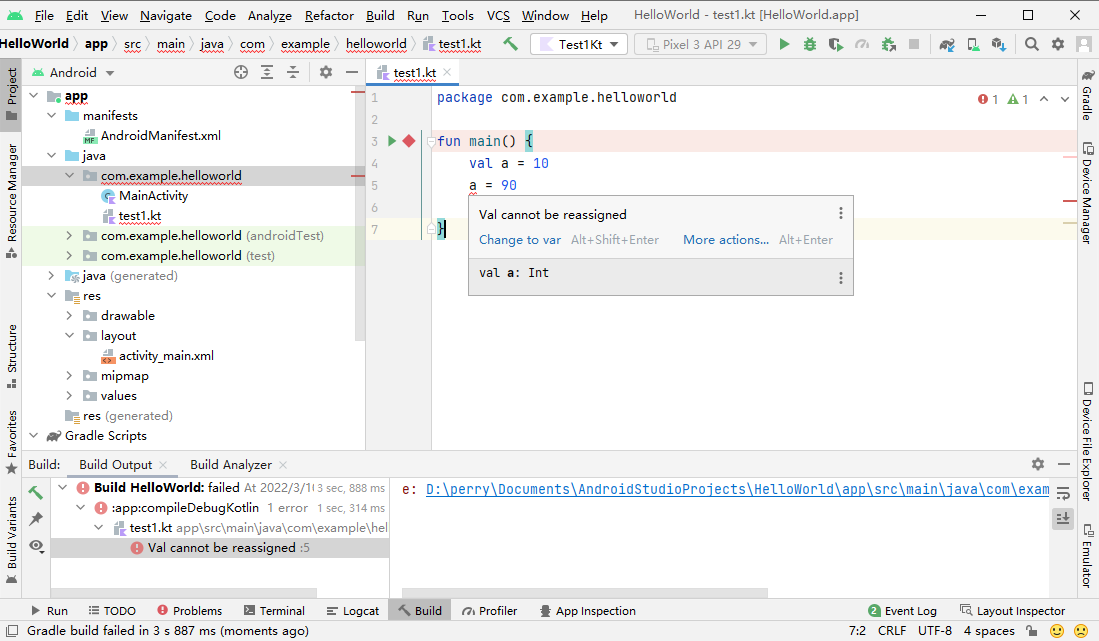Open the Pixel 3 API 29 device dropdown
Screen dimensions: 1099x641
pyautogui.click(x=700, y=44)
